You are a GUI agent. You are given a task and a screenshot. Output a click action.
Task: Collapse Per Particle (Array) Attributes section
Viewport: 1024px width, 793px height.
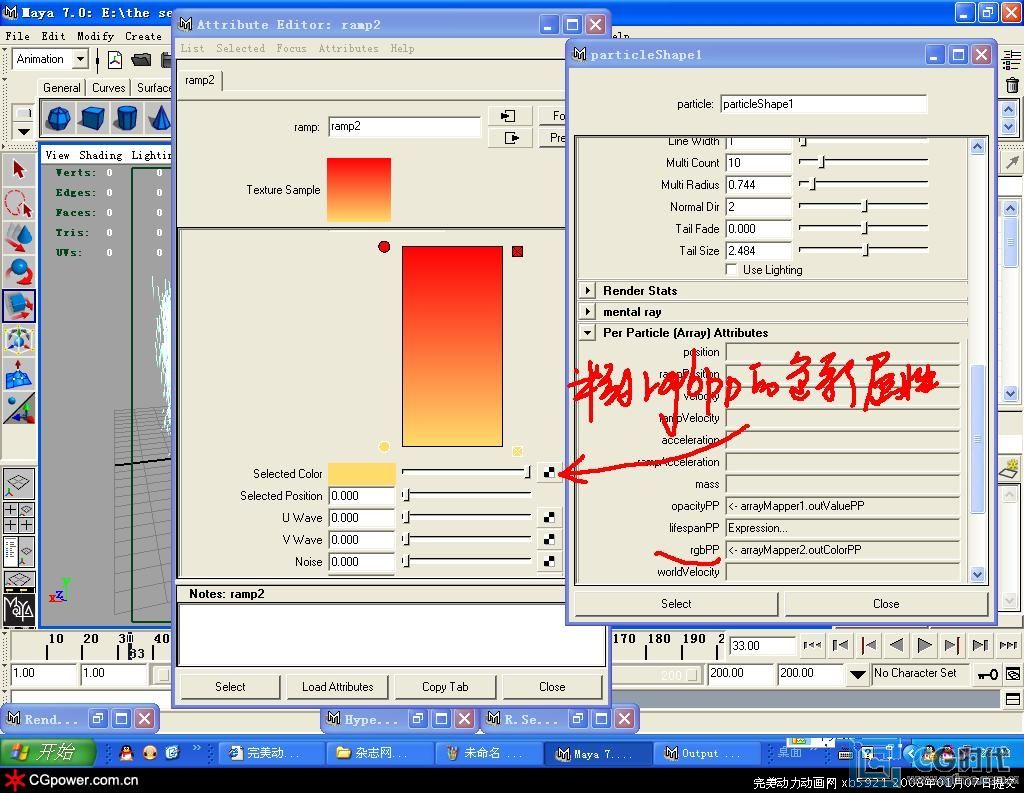588,332
